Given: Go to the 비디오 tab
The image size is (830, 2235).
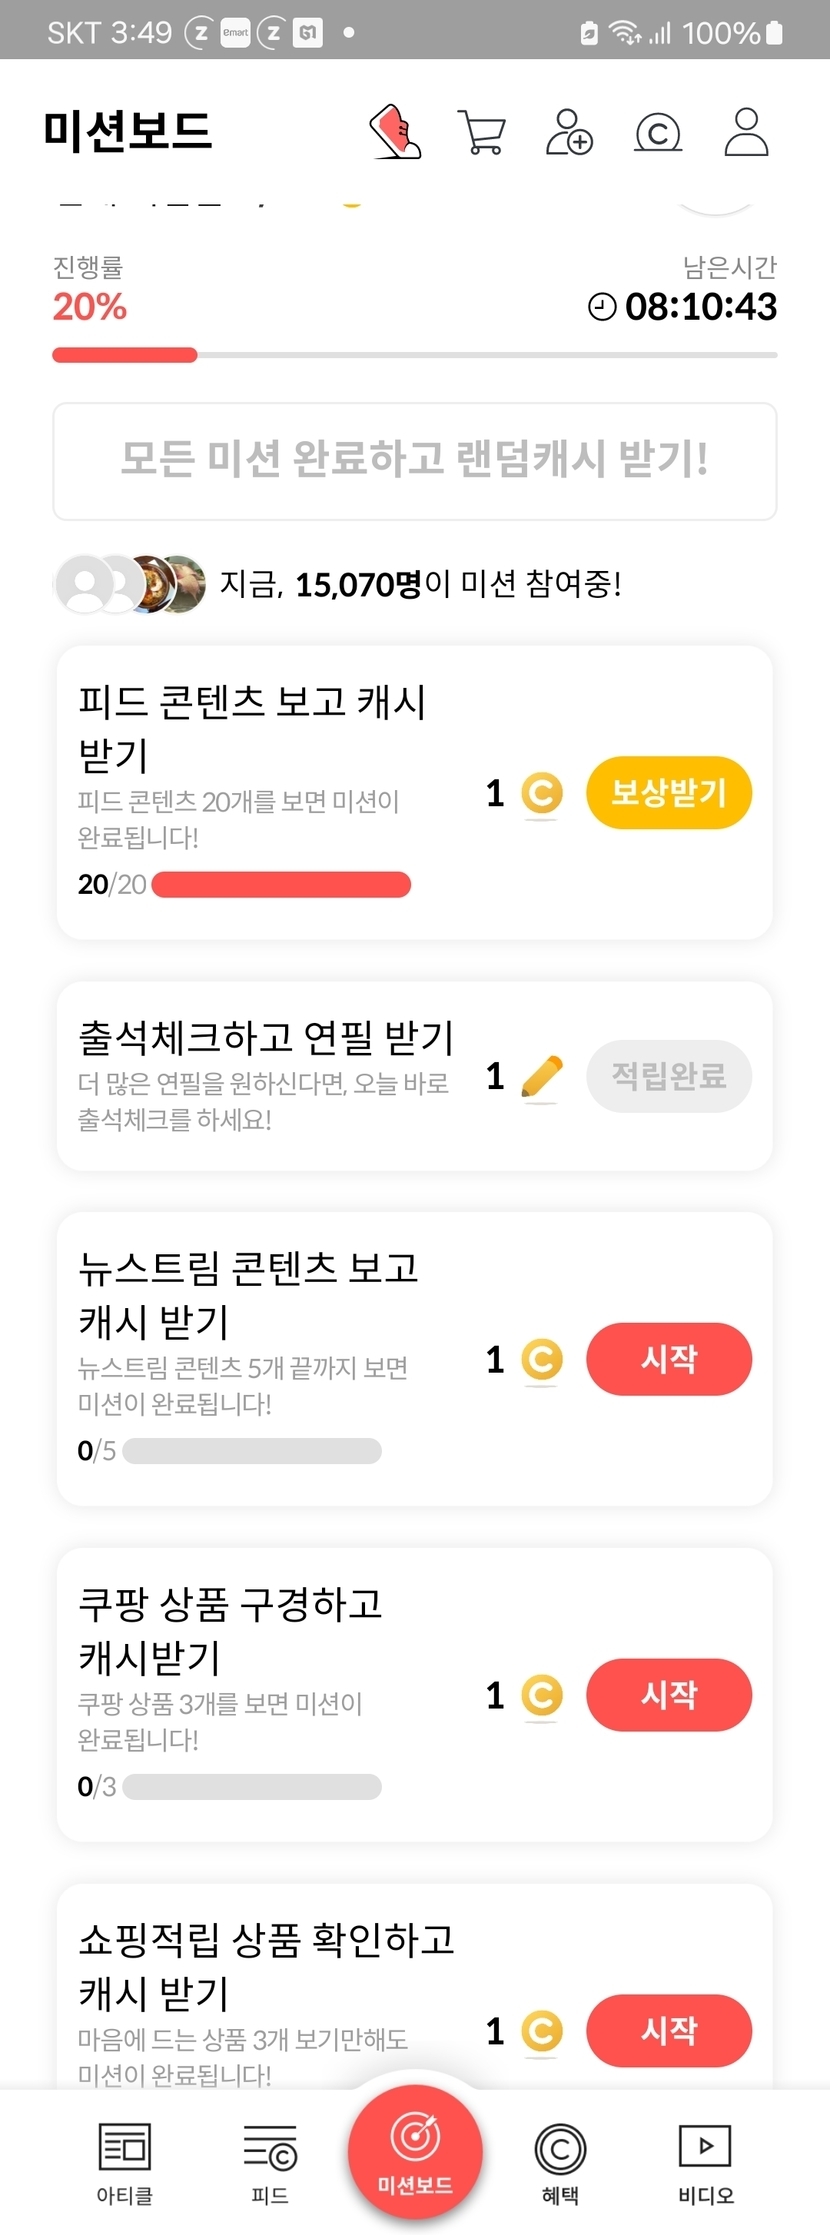Looking at the screenshot, I should tap(705, 2162).
